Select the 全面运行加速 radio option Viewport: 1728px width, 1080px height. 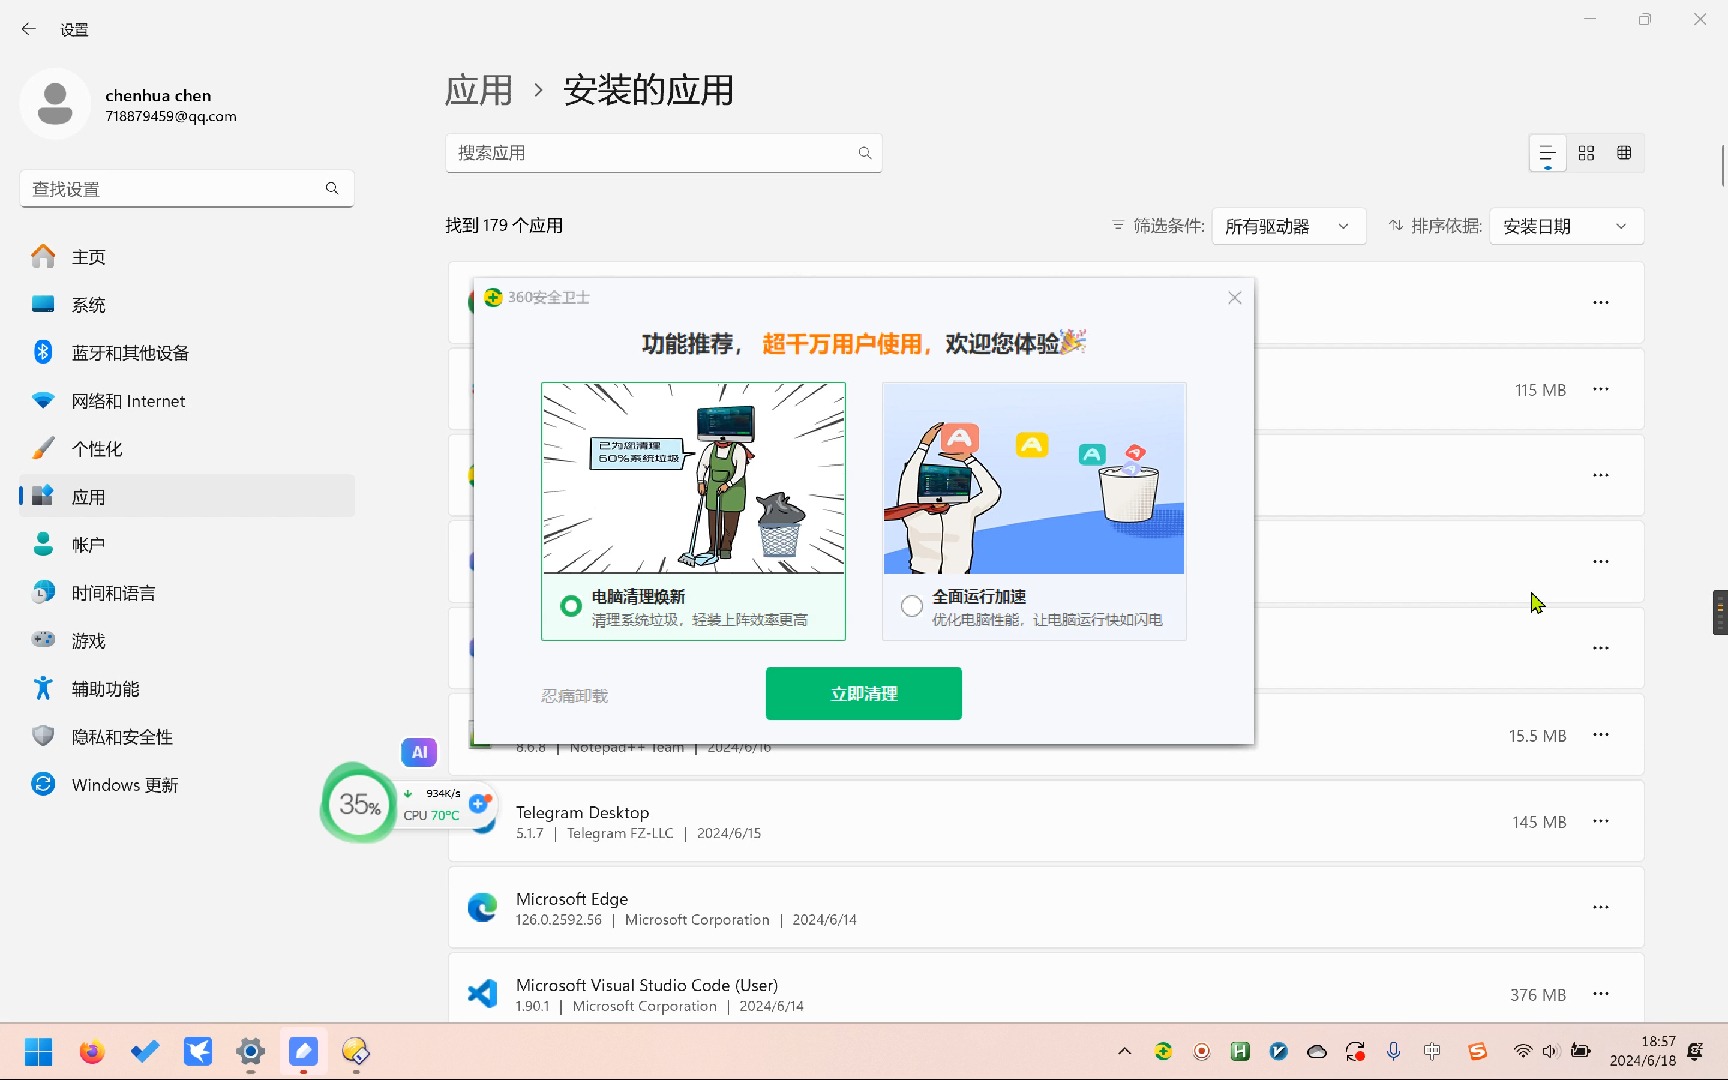911,606
